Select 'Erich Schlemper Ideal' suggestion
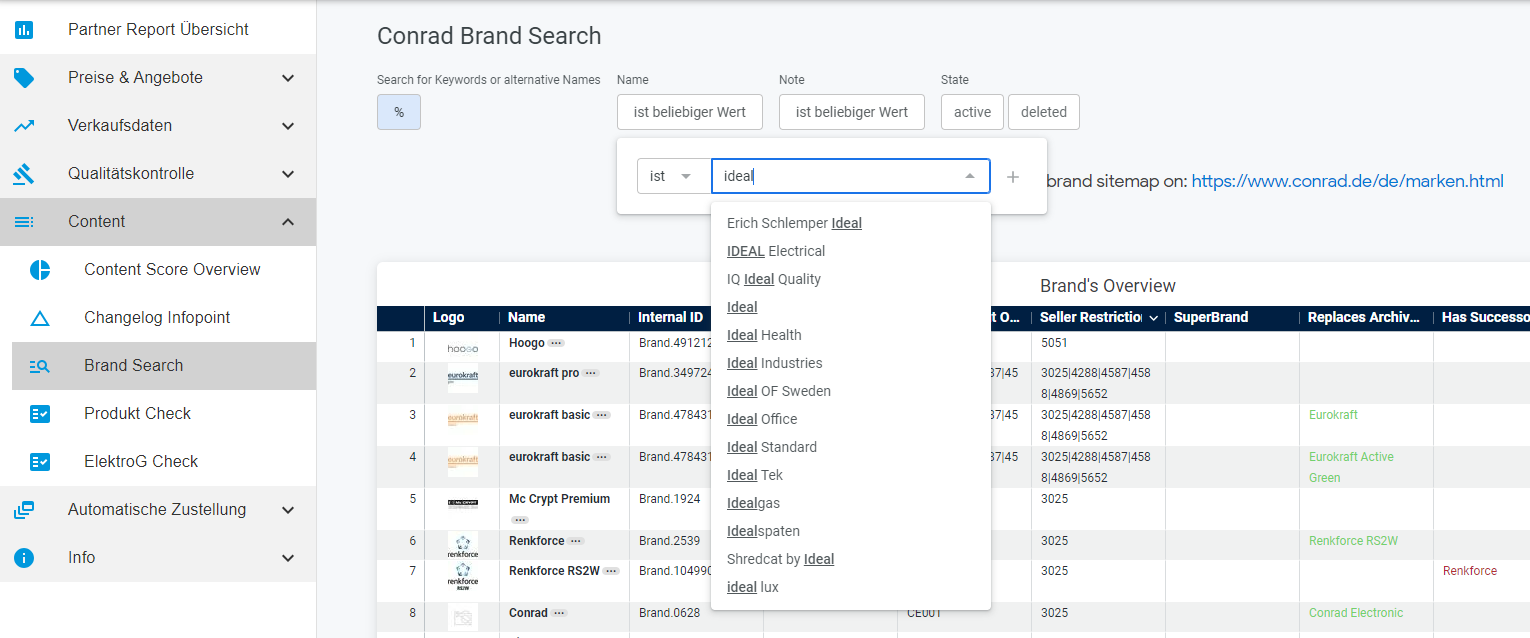The height and width of the screenshot is (638, 1530). click(x=851, y=223)
